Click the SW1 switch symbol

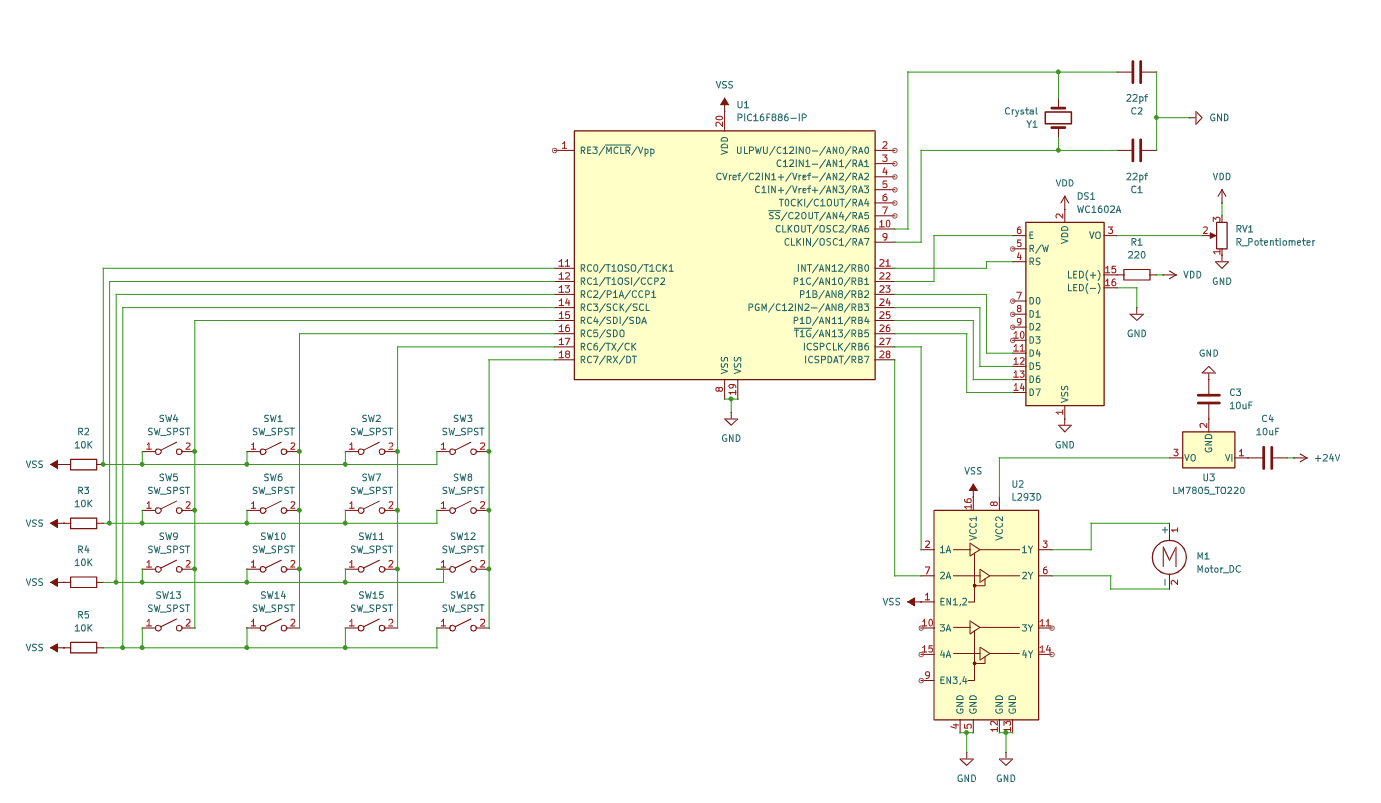click(x=273, y=447)
